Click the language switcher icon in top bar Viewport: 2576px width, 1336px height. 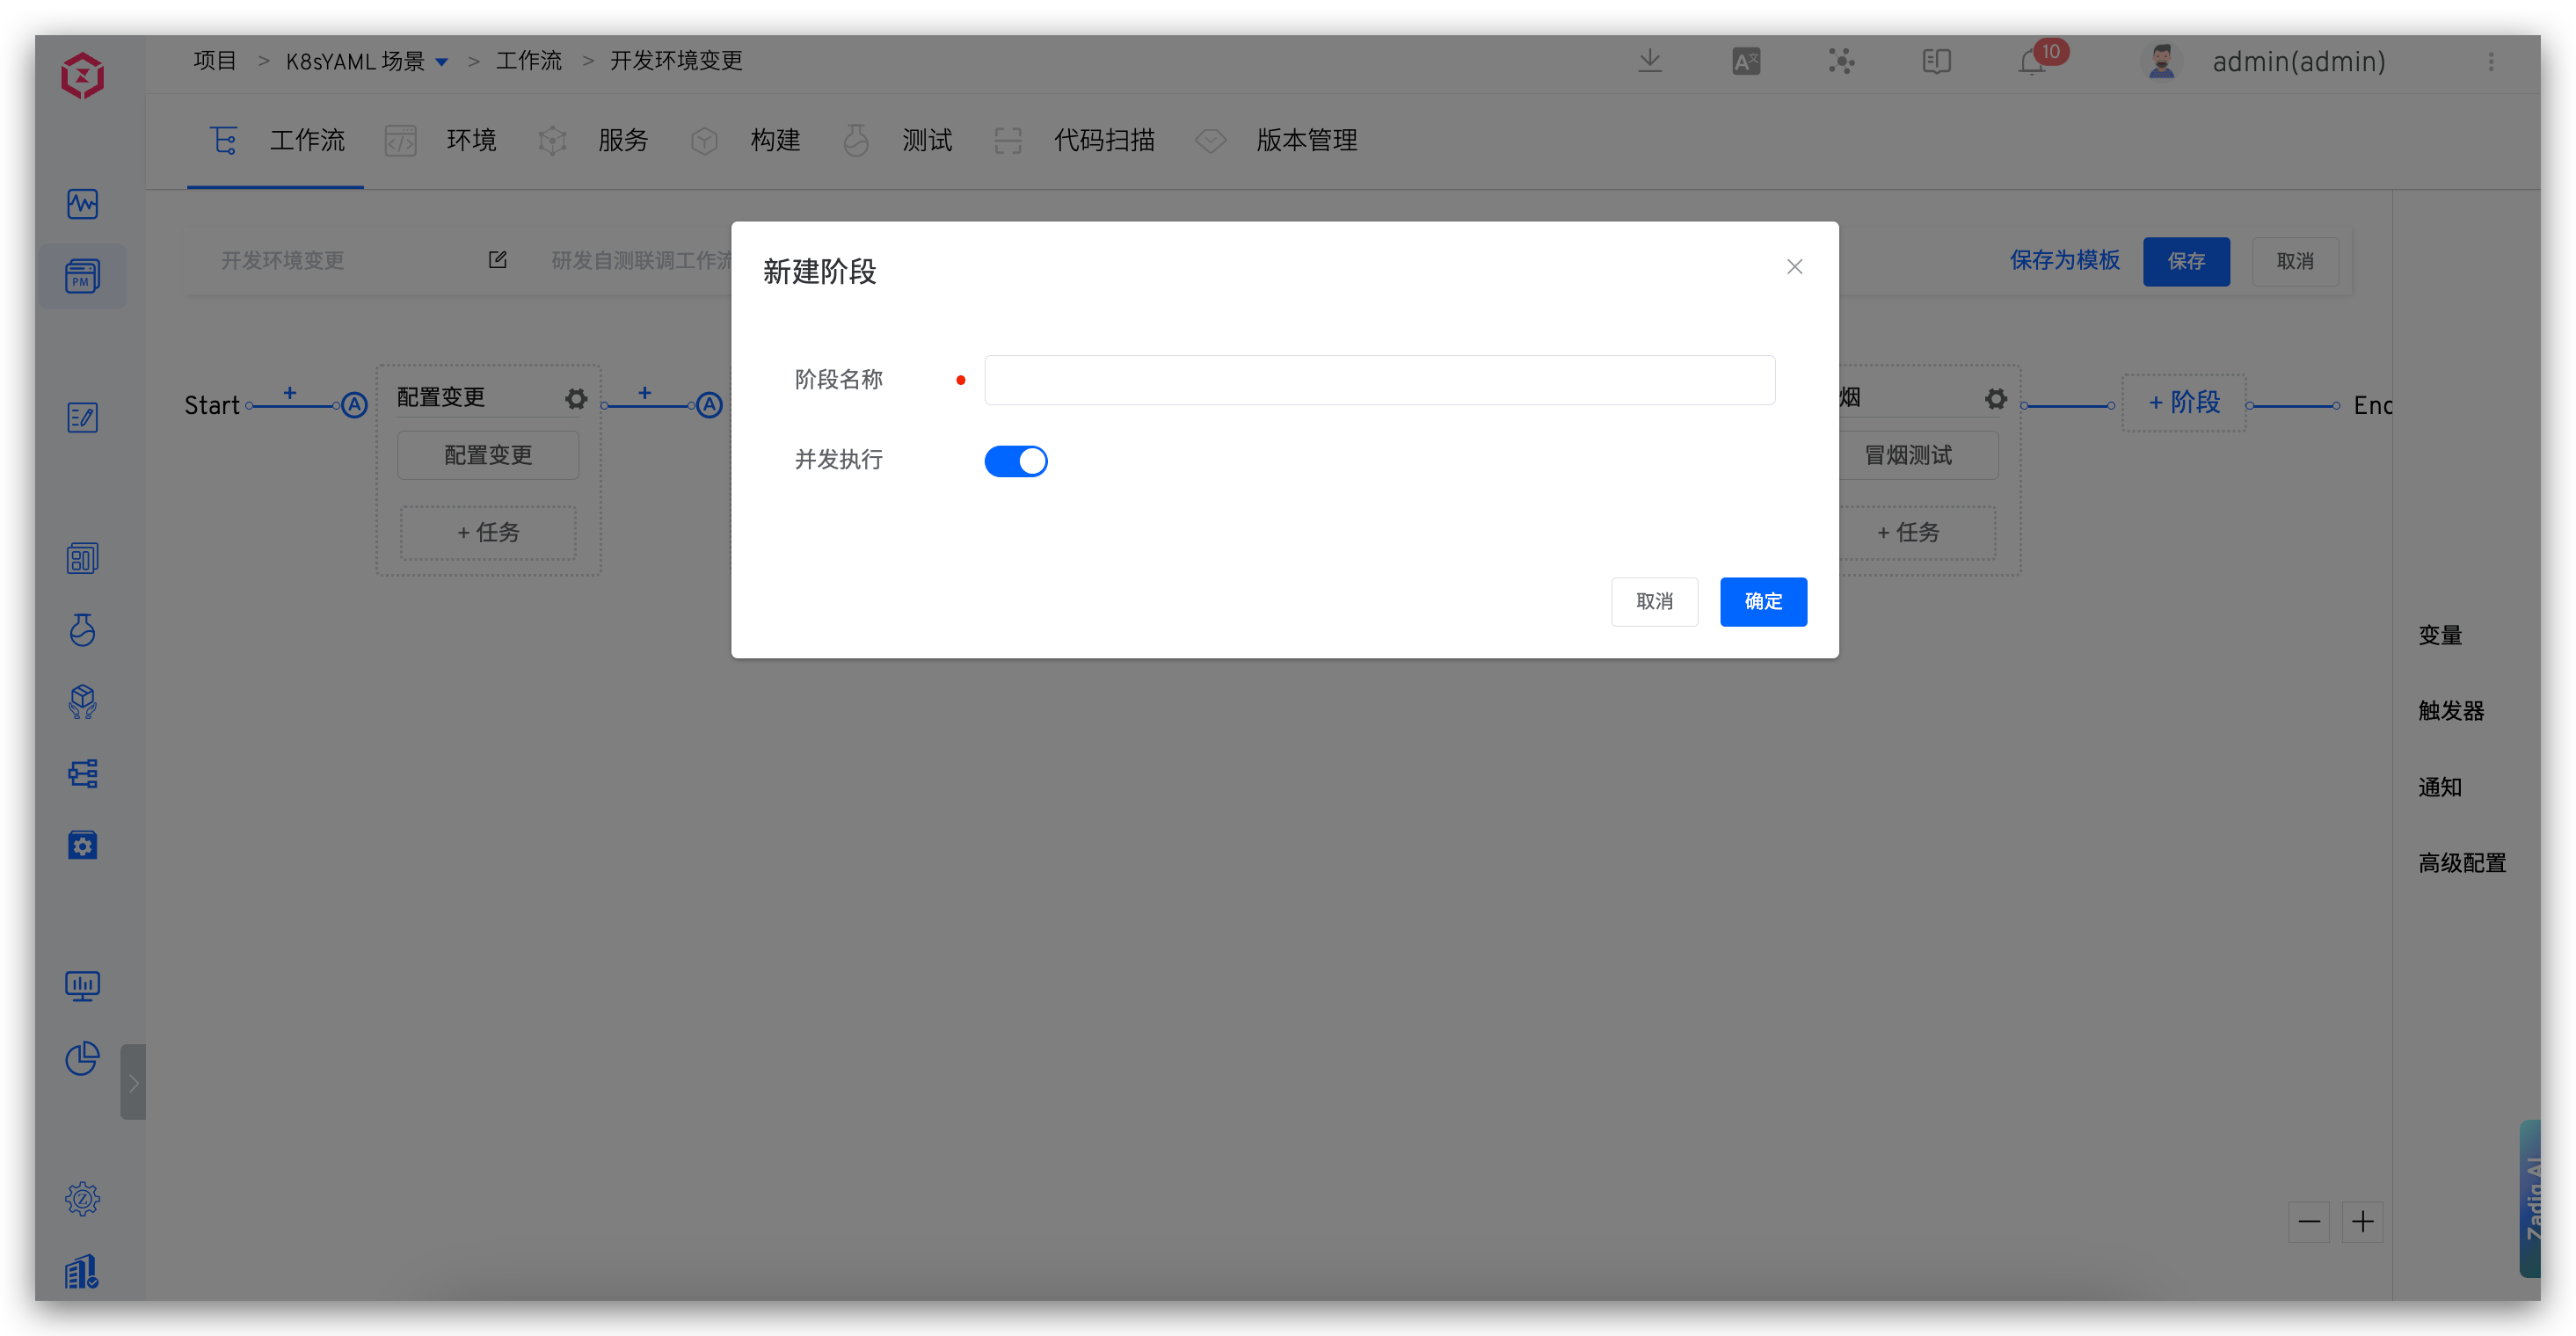[x=1745, y=61]
